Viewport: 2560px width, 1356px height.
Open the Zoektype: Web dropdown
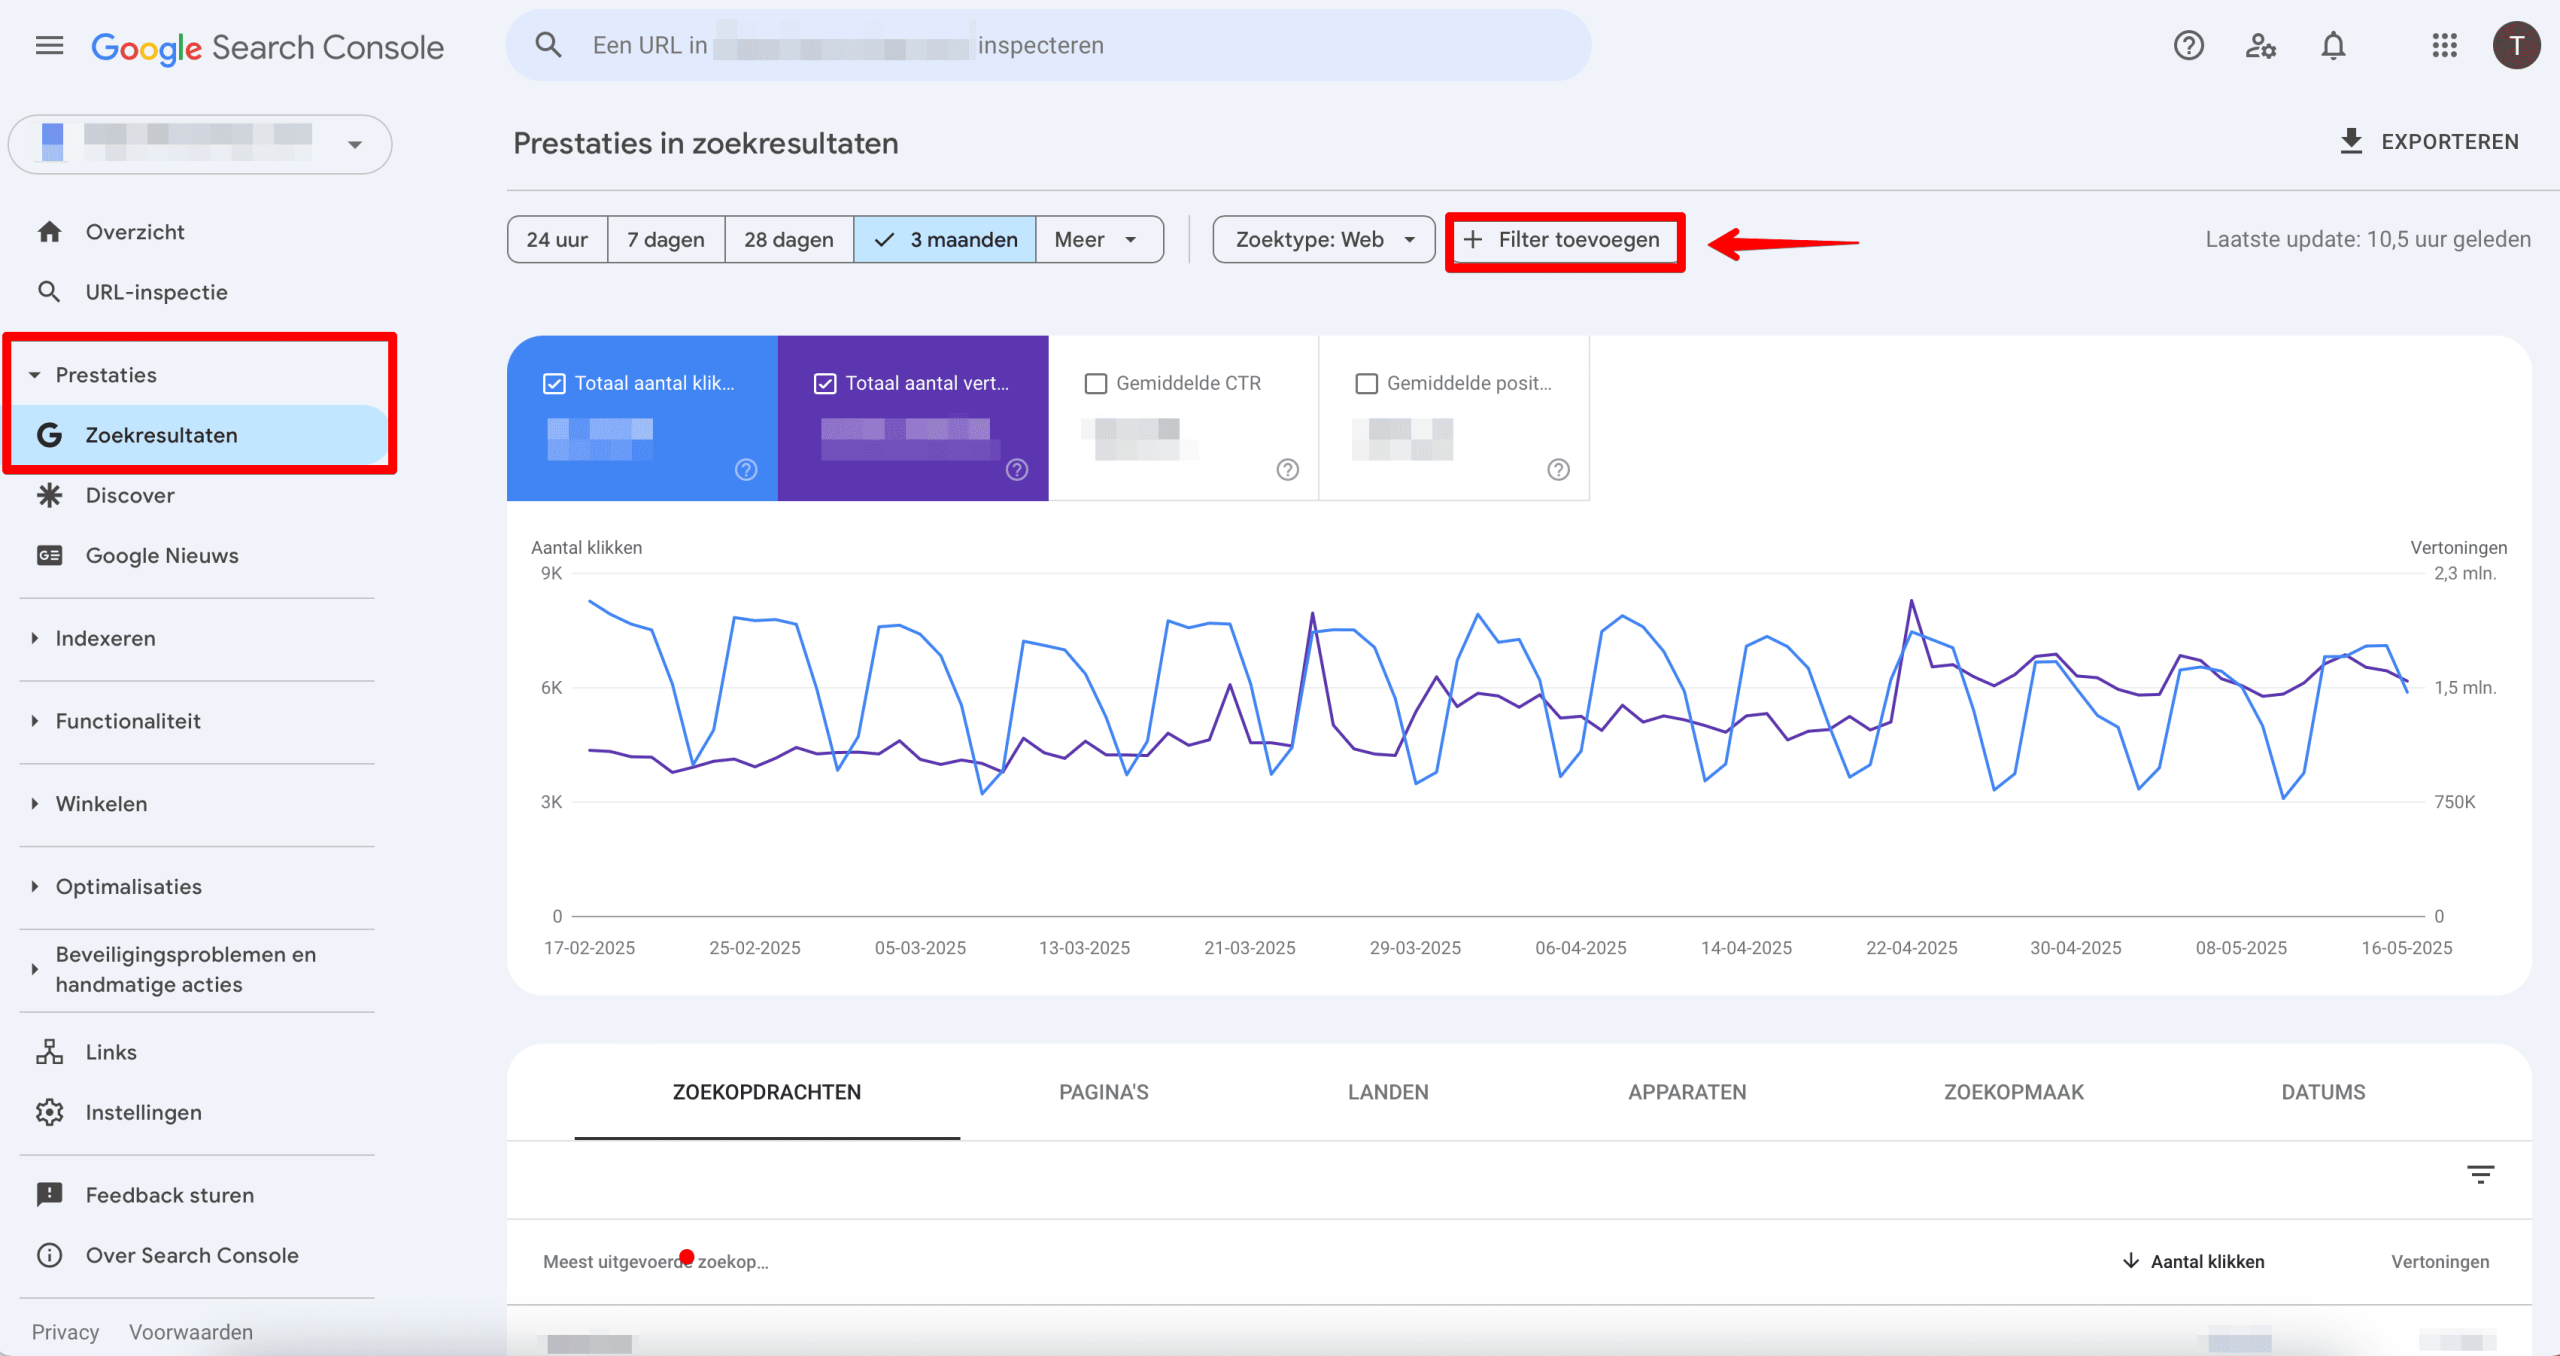1323,240
